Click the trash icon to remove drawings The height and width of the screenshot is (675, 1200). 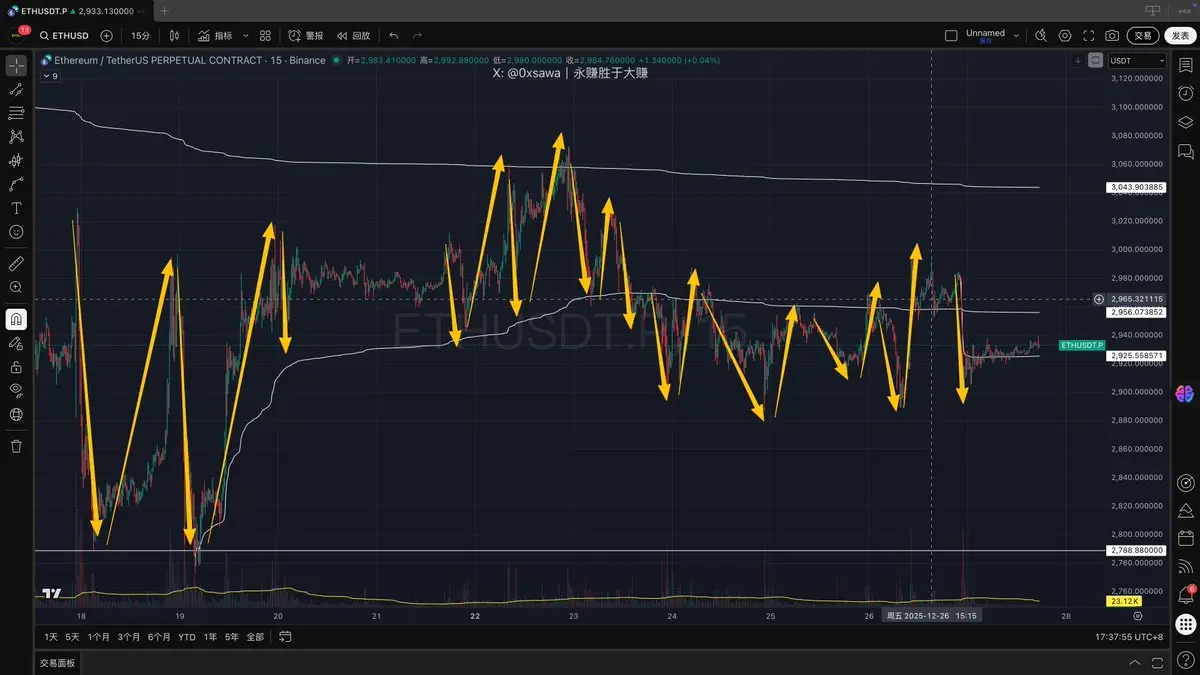(x=16, y=446)
